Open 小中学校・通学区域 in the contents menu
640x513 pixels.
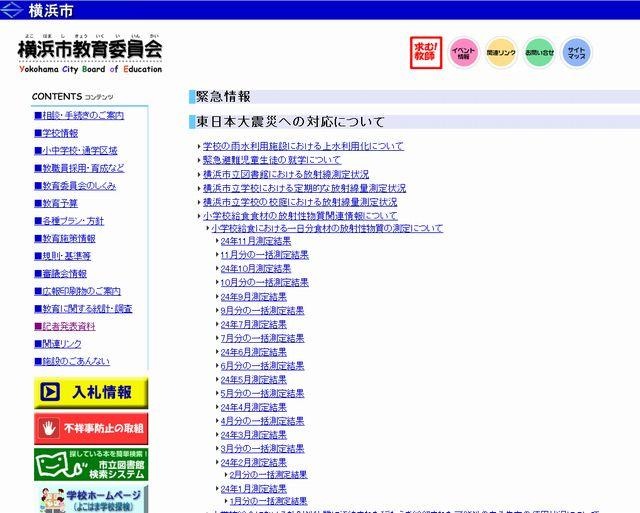click(x=76, y=151)
